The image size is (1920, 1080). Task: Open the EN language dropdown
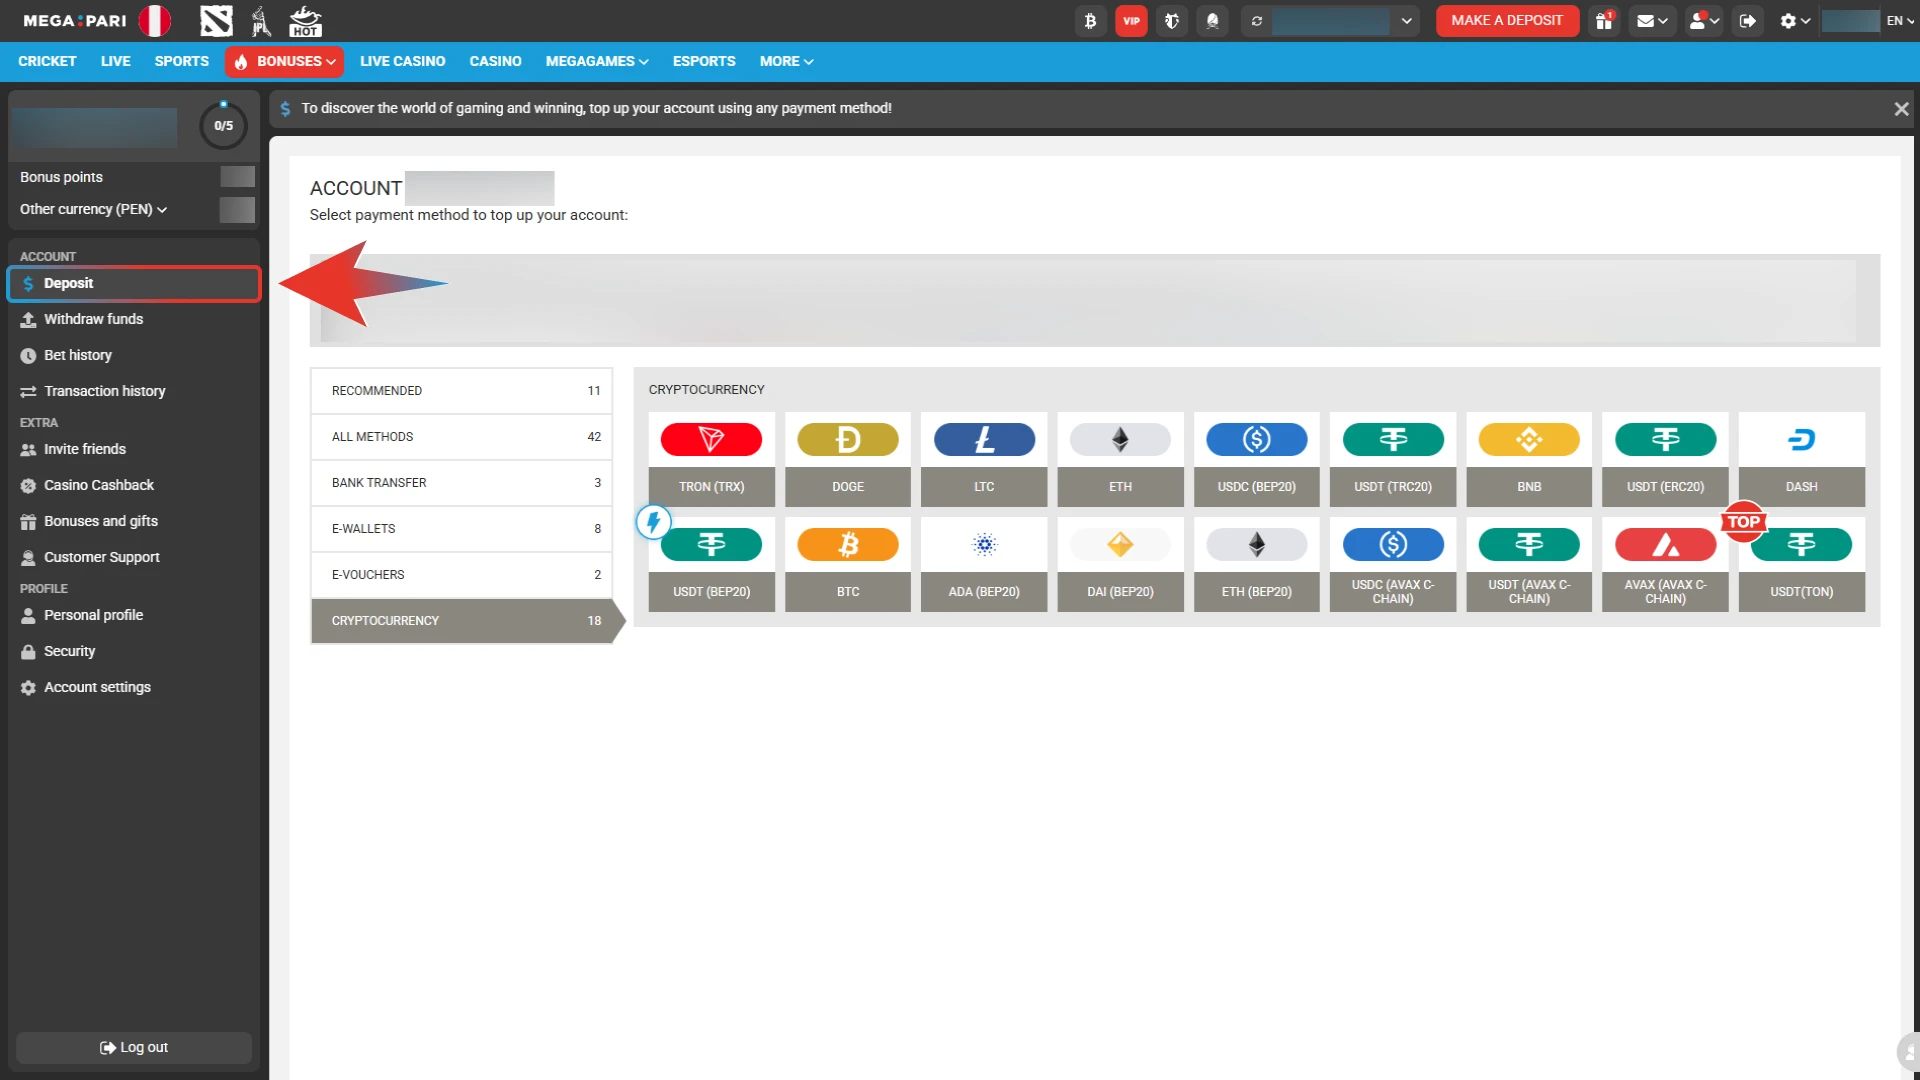1899,21
